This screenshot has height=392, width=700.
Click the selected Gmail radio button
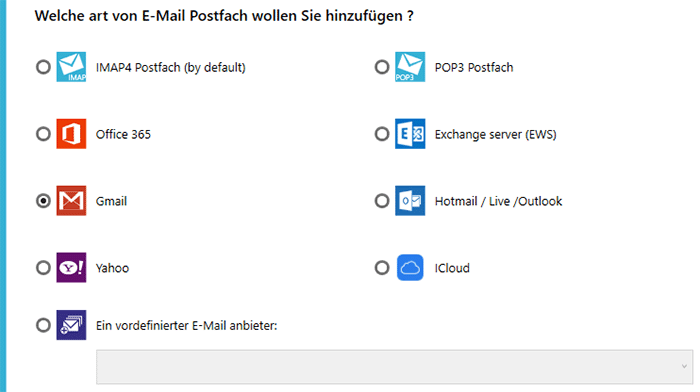43,201
